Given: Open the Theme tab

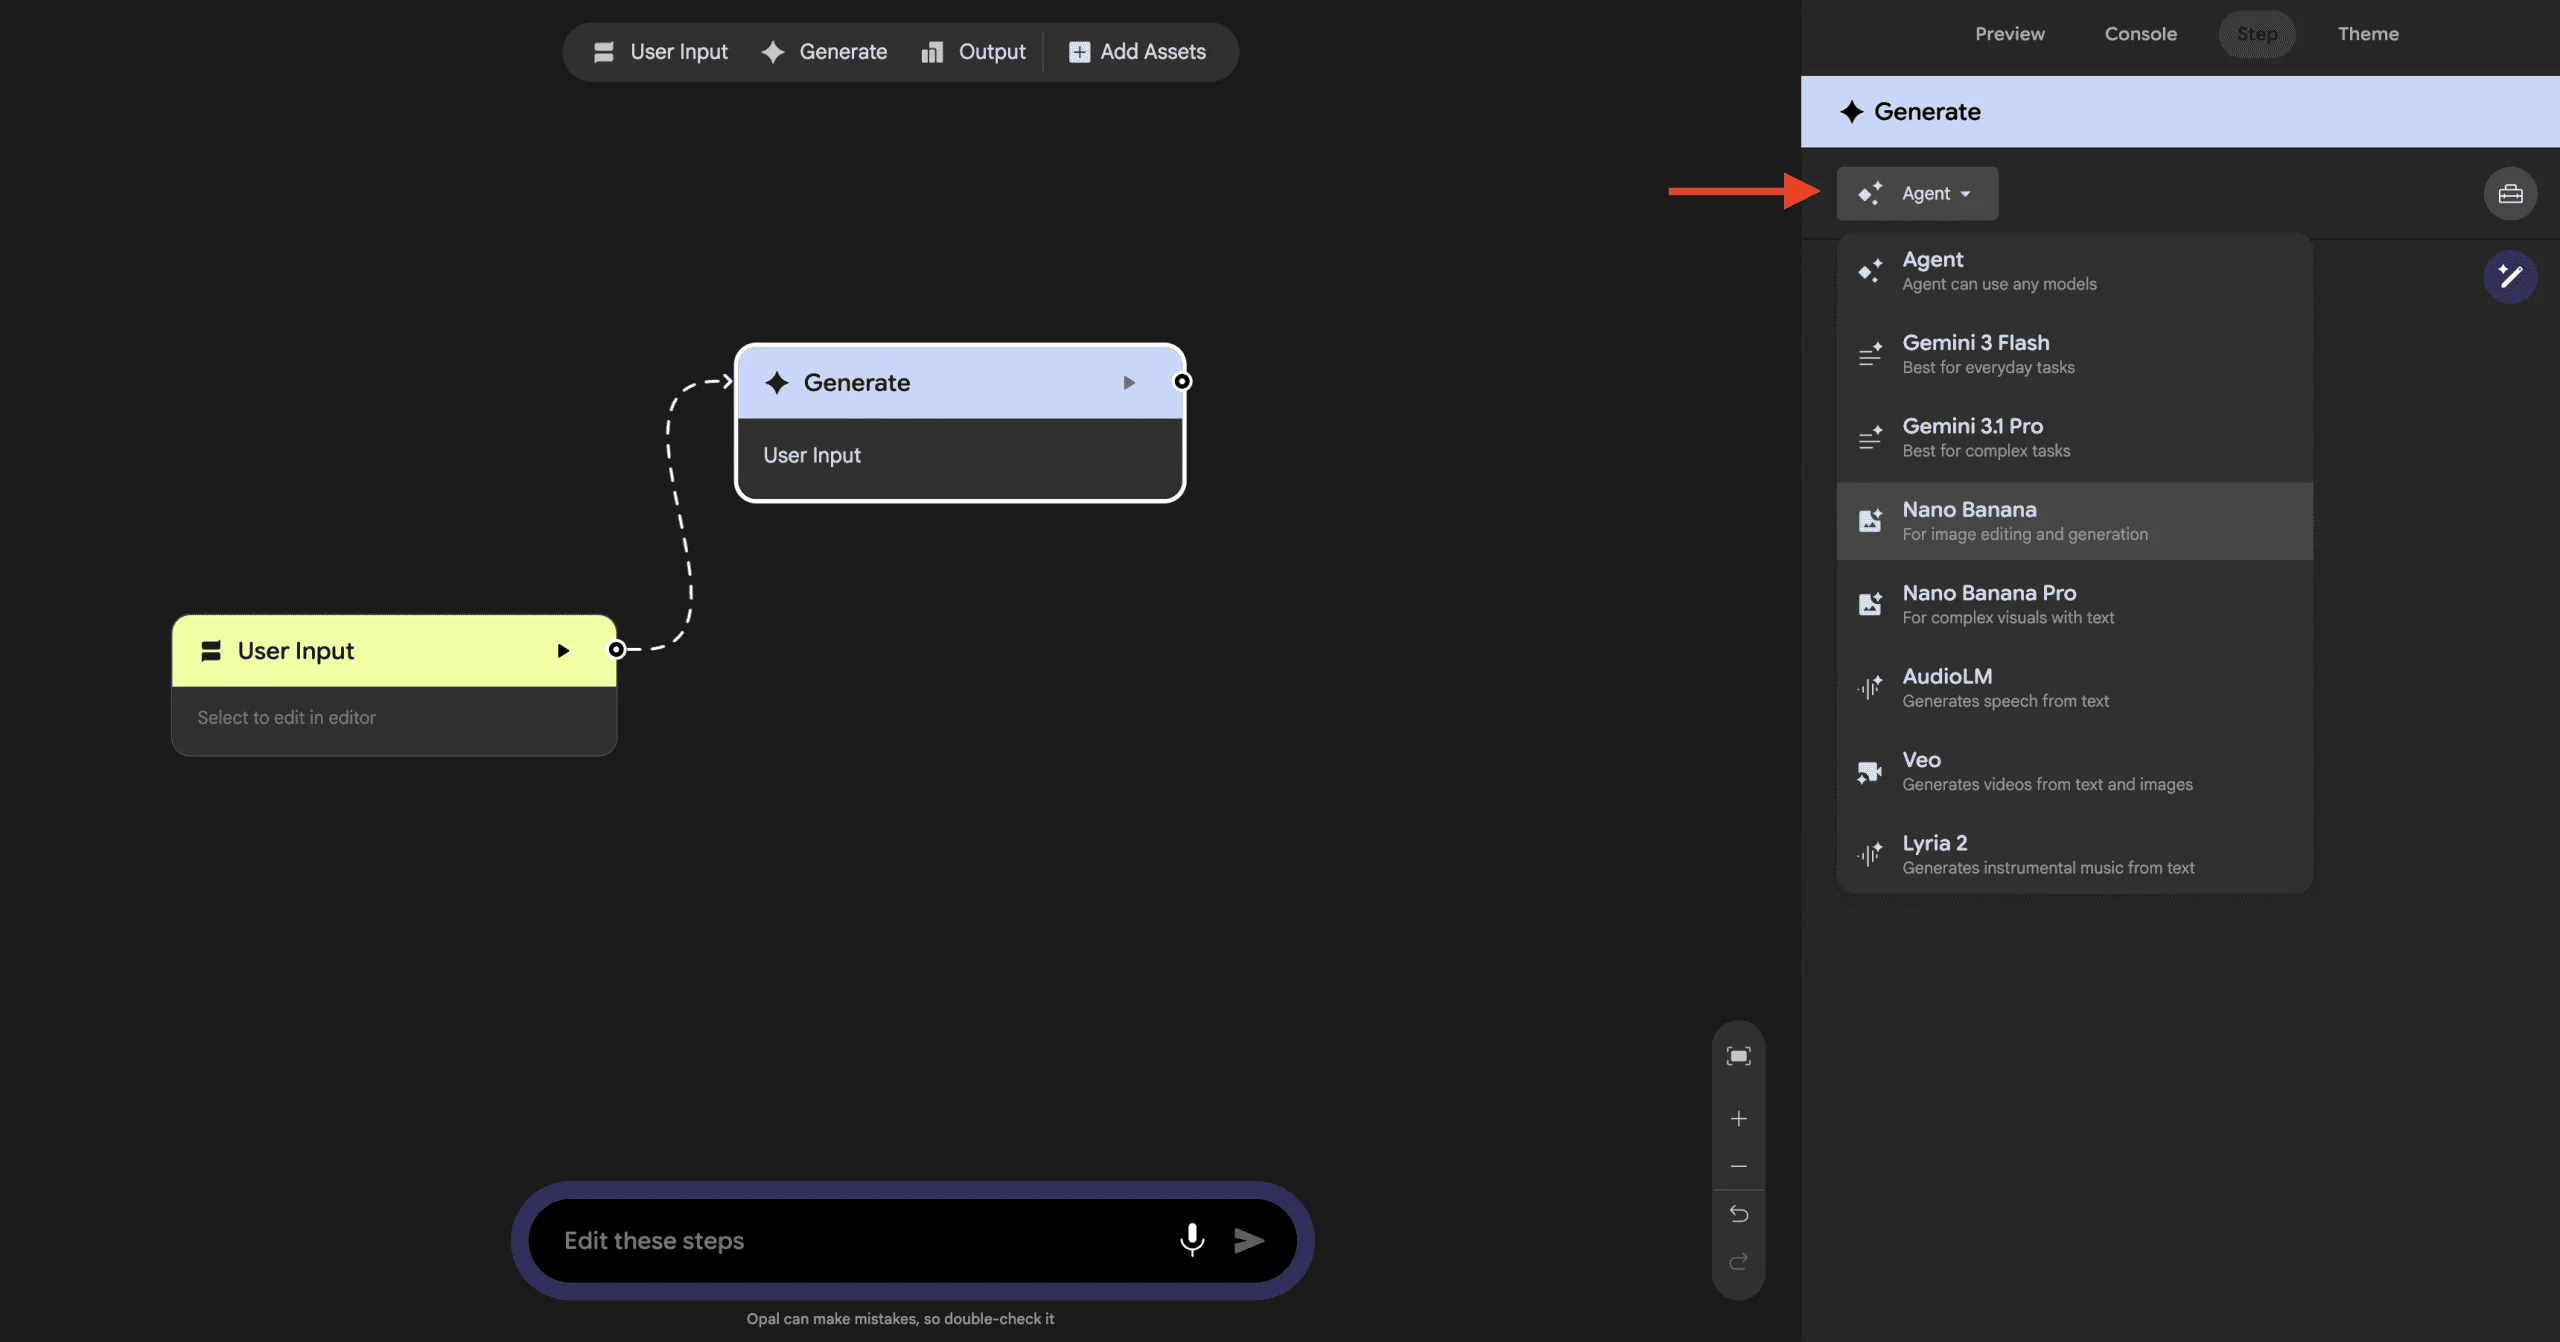Looking at the screenshot, I should [x=2368, y=34].
